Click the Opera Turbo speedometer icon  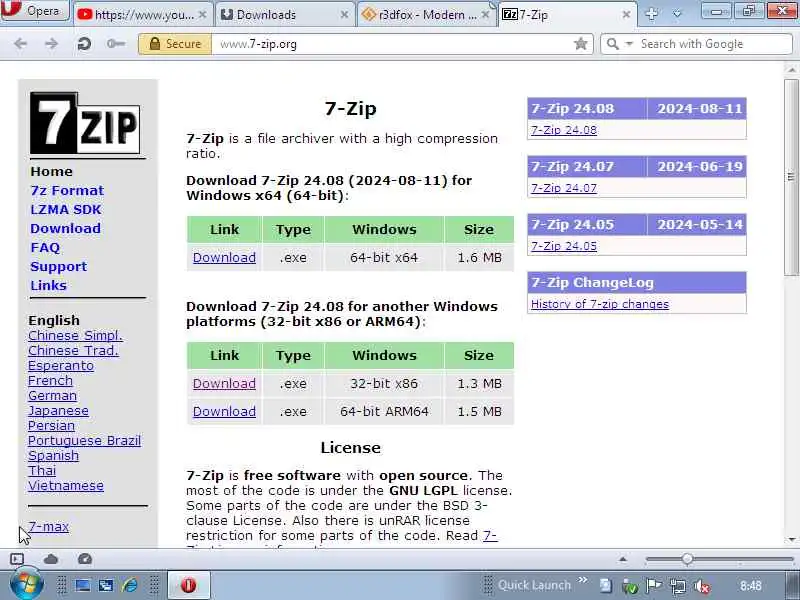[x=85, y=559]
